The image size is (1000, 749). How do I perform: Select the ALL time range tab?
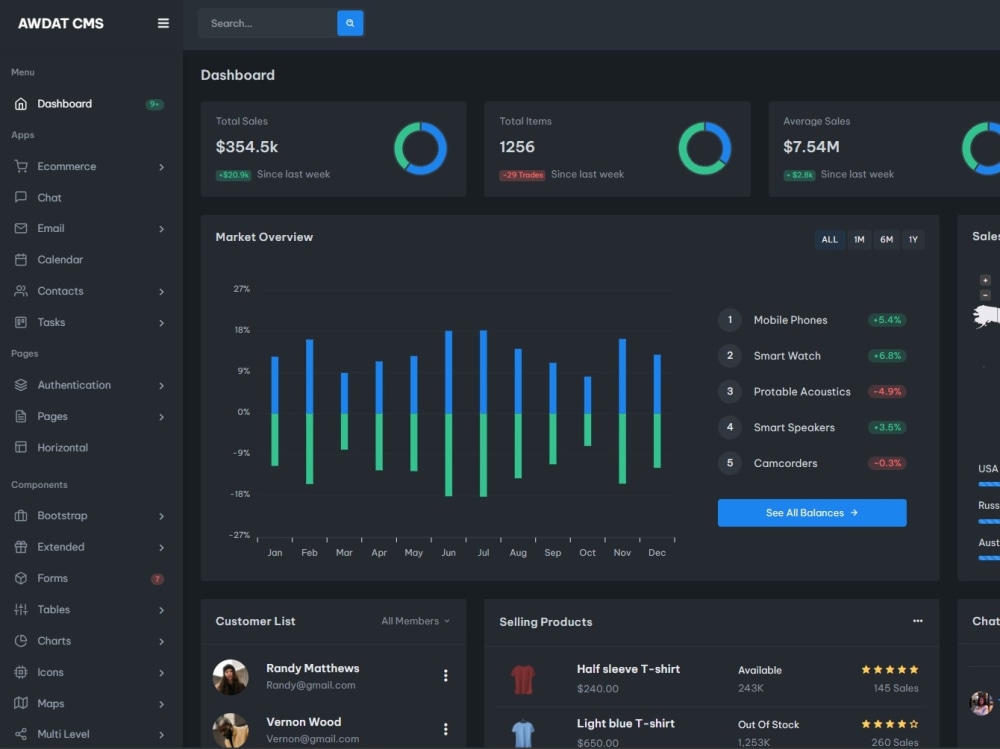click(830, 239)
